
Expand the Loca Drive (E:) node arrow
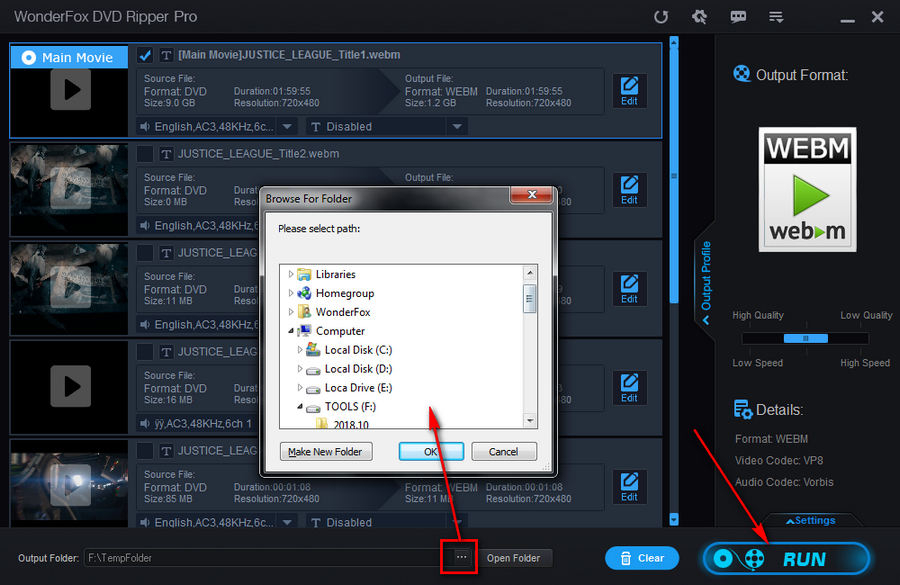(300, 388)
